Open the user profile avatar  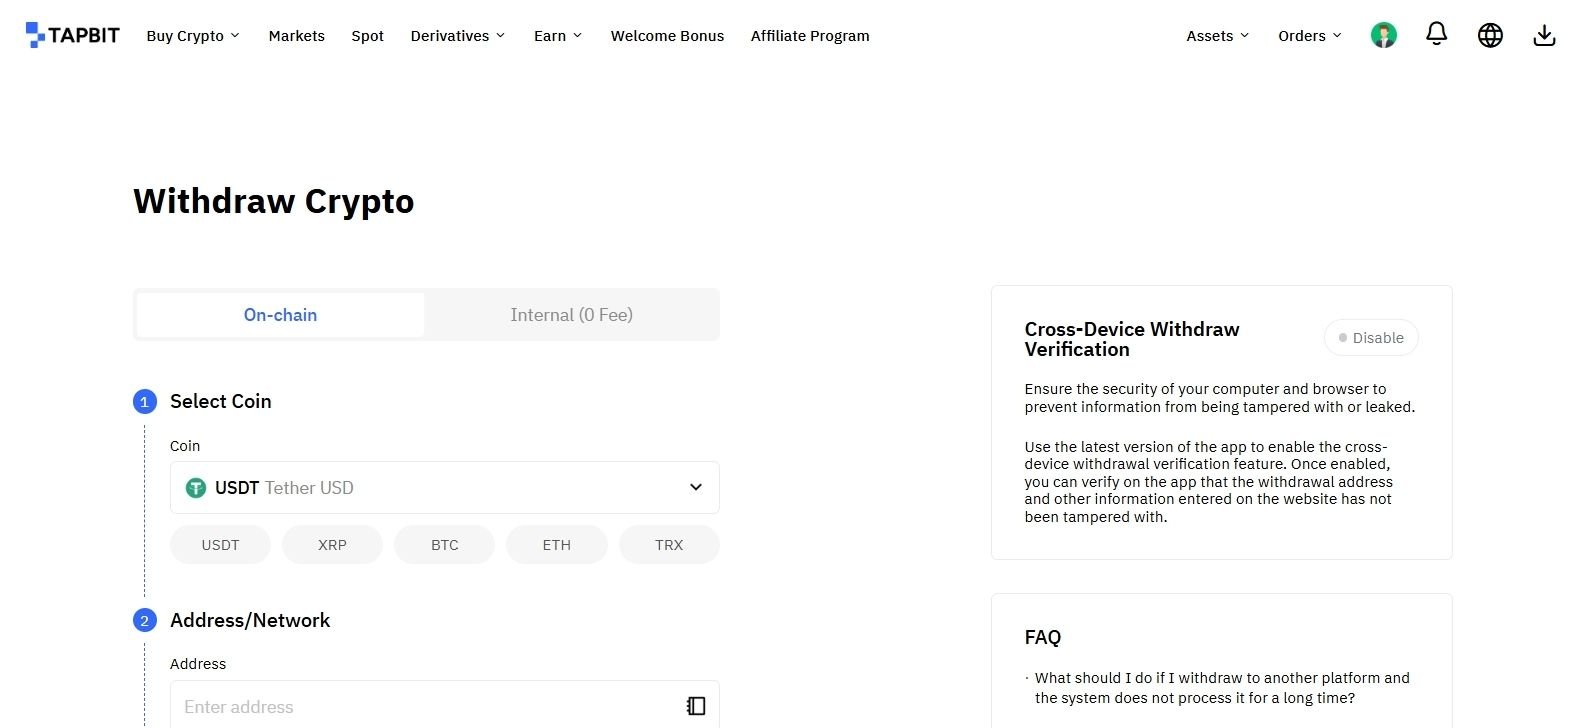pos(1383,35)
